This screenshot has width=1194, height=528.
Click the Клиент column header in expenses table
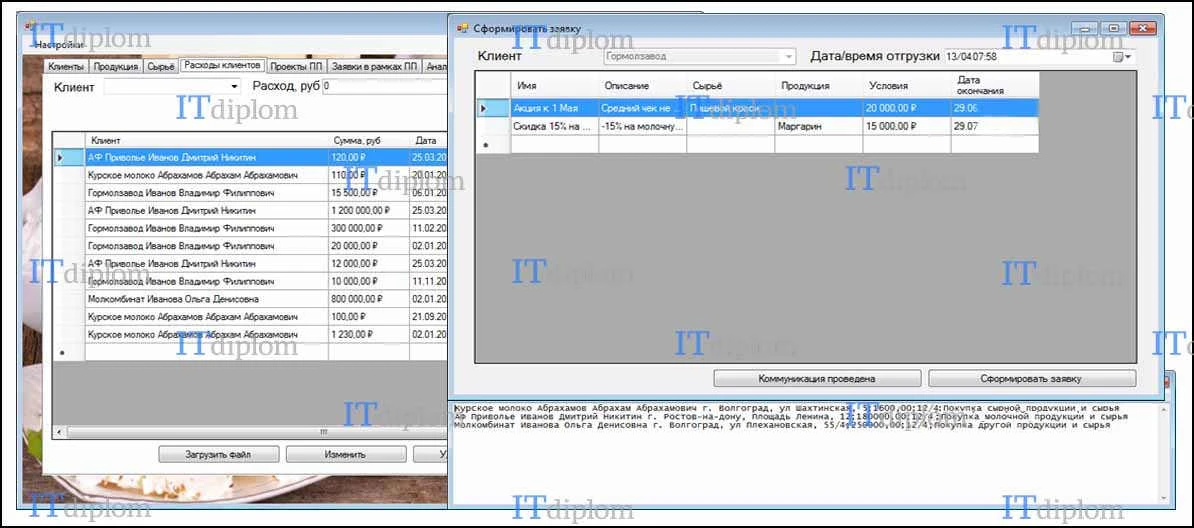point(206,140)
